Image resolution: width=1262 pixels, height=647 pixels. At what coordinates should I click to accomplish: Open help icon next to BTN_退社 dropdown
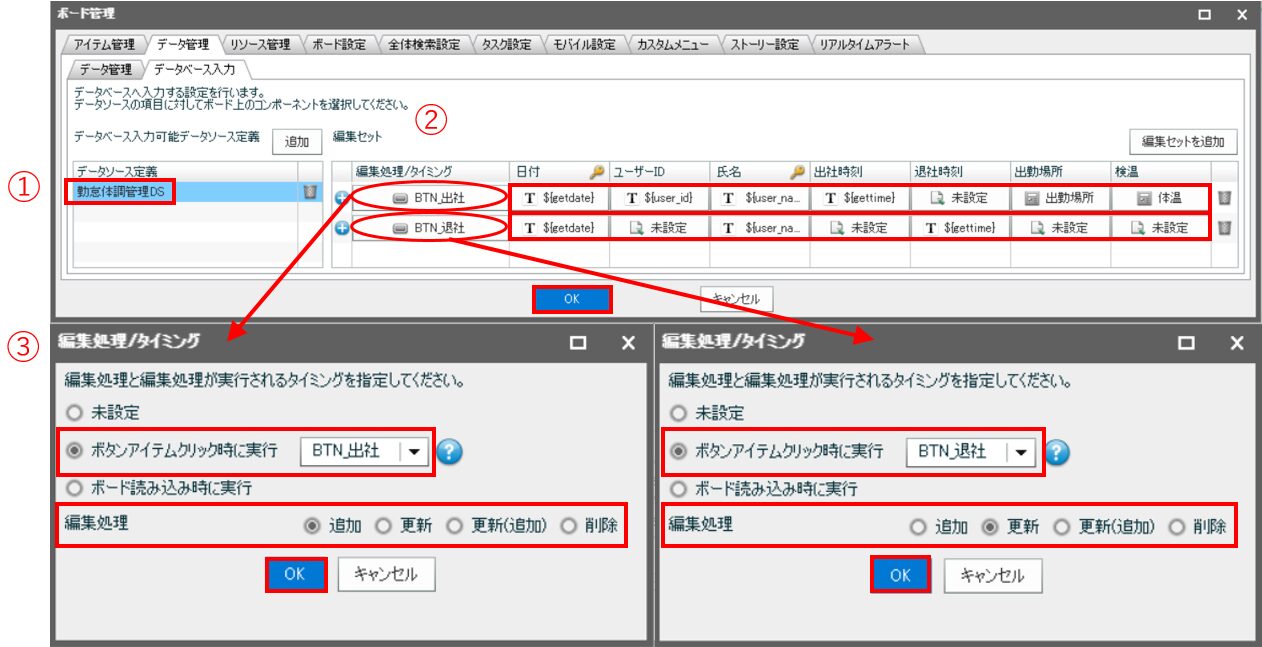(1056, 452)
